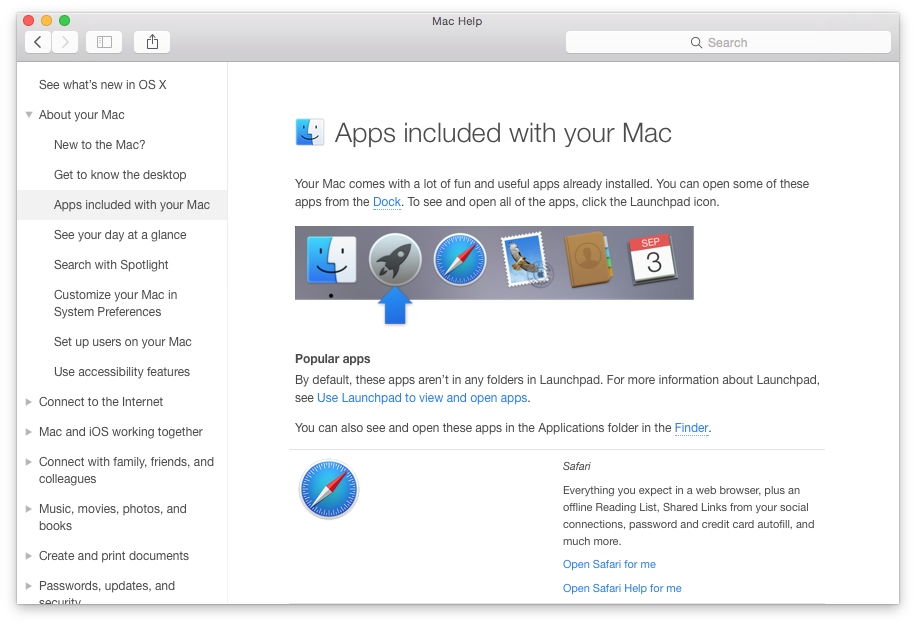Viewport: 916px width, 625px height.
Task: Expand Connect with family, friends, and colleagues
Action: 29,461
